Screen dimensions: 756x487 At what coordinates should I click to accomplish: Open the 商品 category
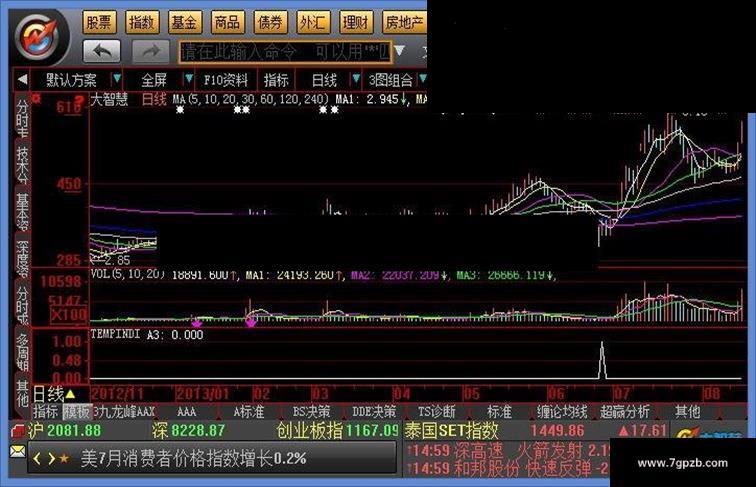tap(228, 22)
